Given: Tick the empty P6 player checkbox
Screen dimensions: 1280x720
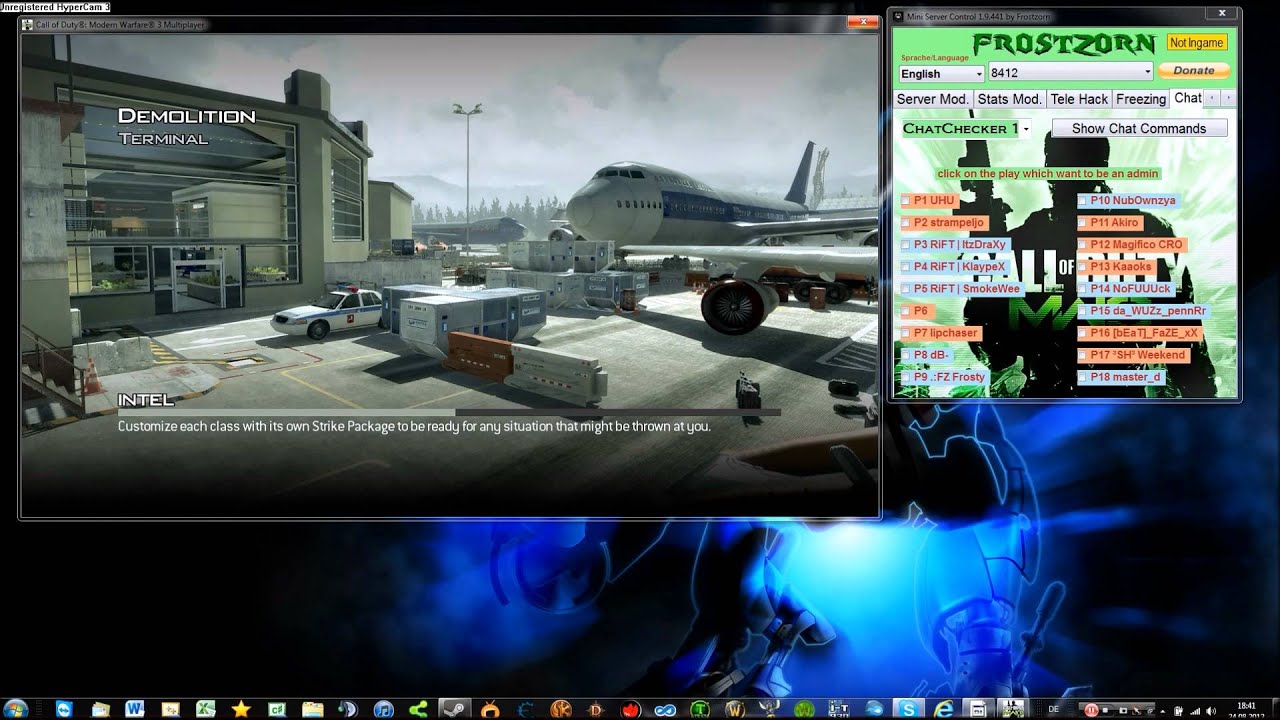Looking at the screenshot, I should [906, 311].
